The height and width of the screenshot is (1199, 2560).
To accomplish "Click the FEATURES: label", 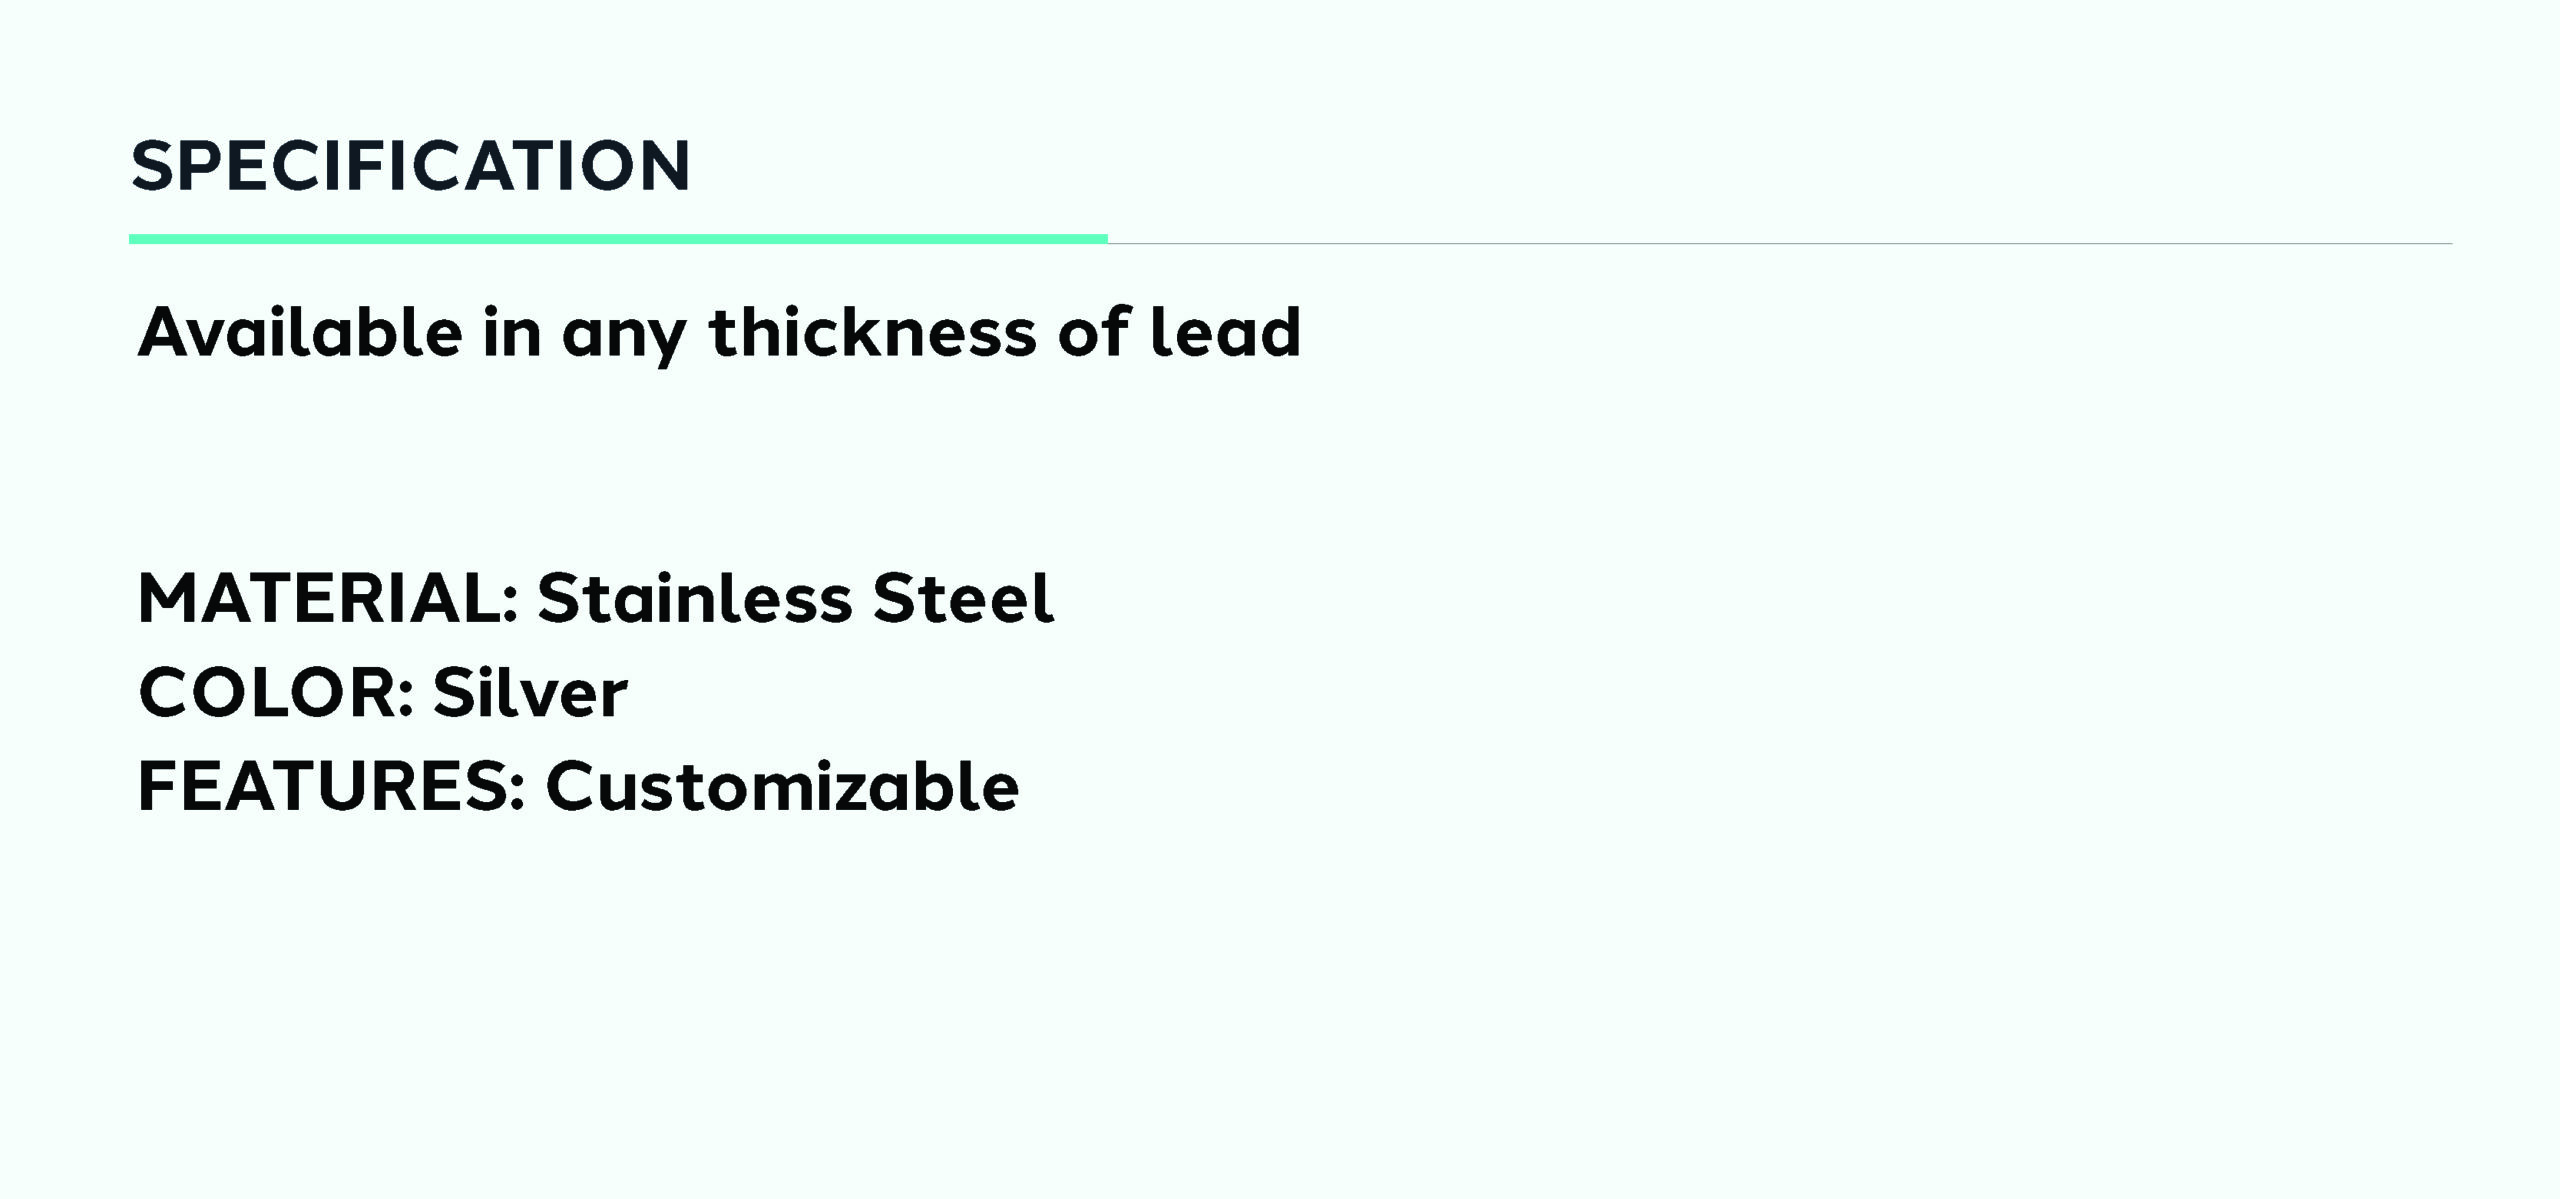I will point(332,786).
